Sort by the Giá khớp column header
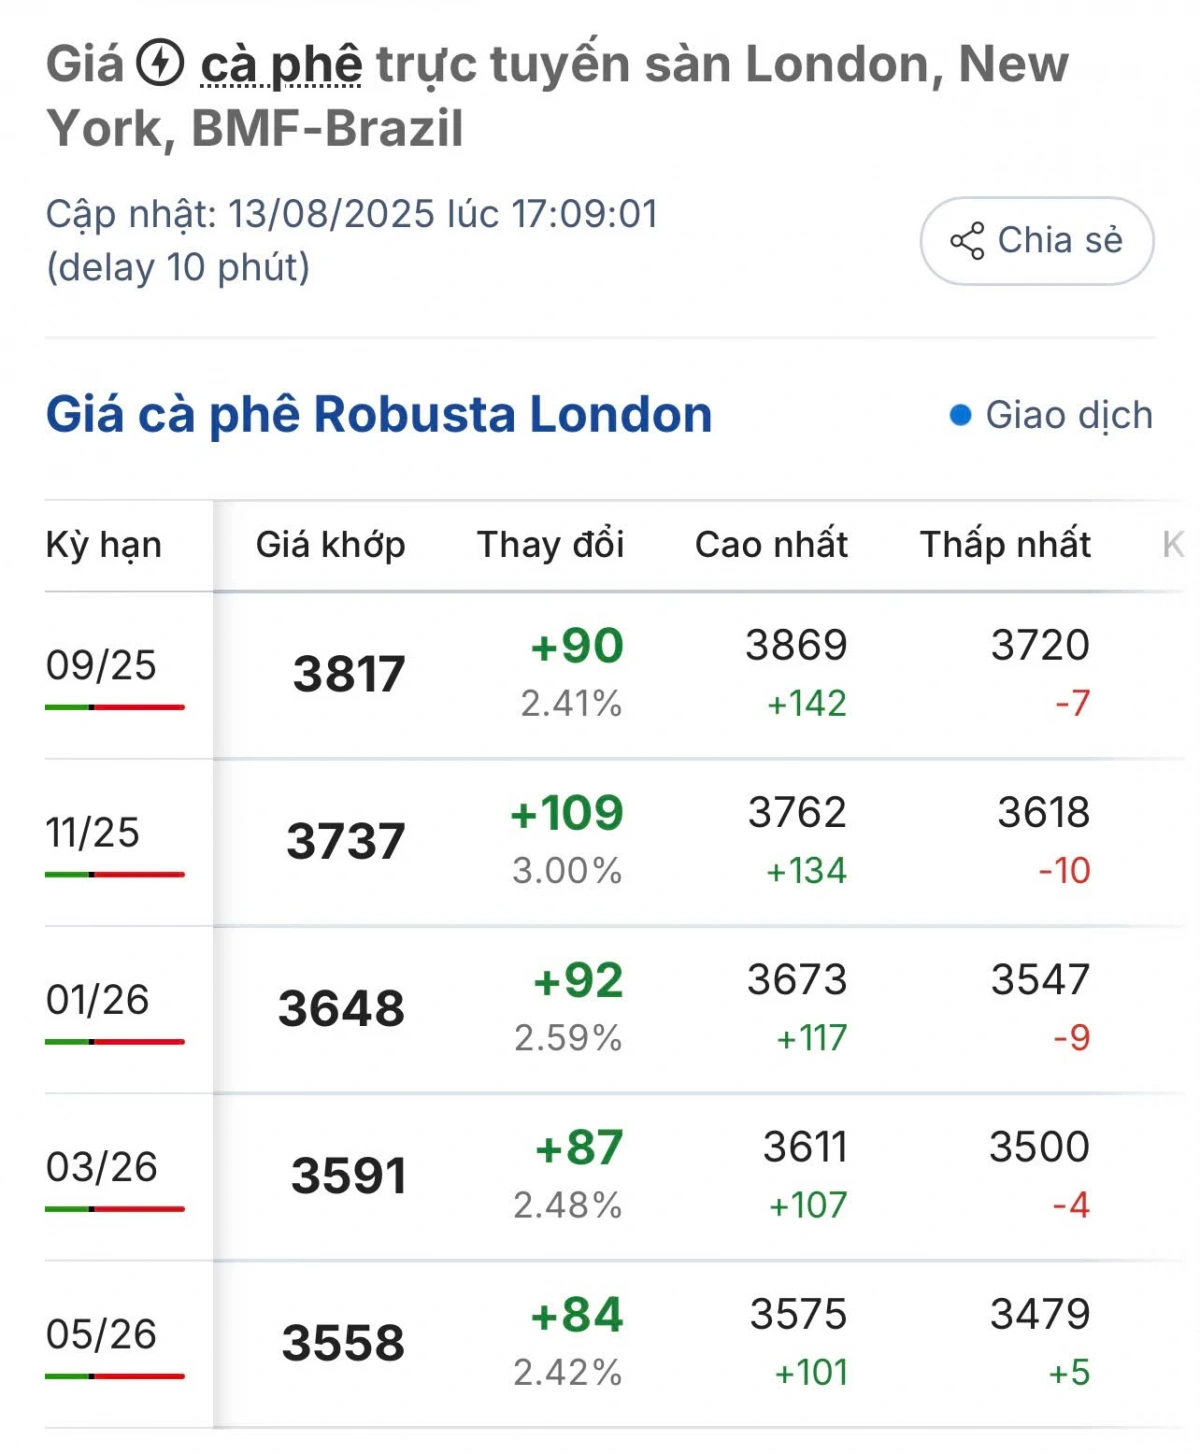Image resolution: width=1200 pixels, height=1454 pixels. (331, 545)
